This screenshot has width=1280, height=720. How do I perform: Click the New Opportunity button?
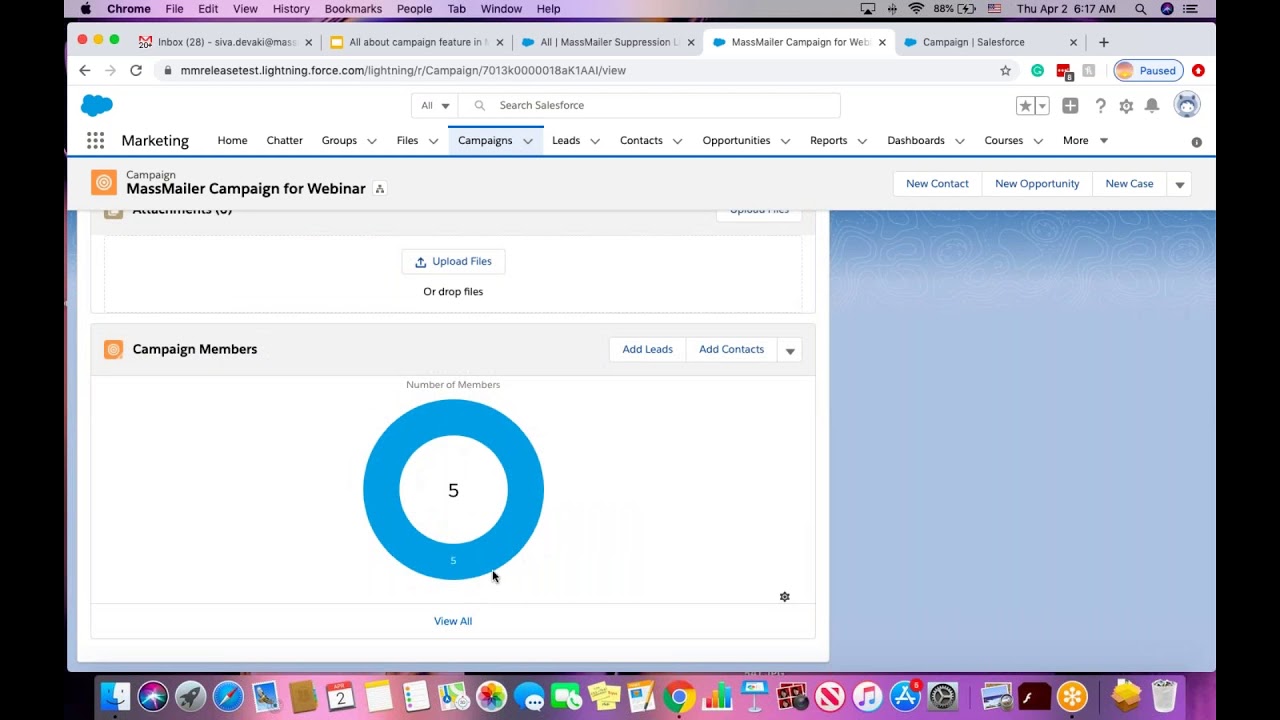(1037, 184)
